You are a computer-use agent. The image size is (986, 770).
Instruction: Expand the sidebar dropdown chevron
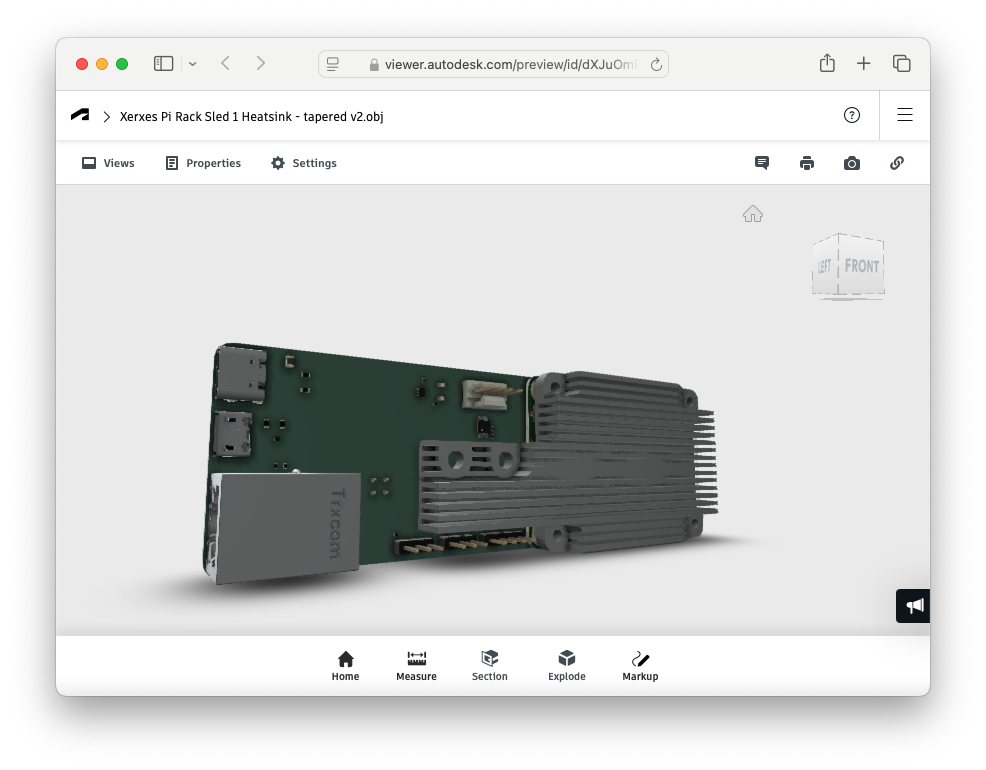click(192, 64)
